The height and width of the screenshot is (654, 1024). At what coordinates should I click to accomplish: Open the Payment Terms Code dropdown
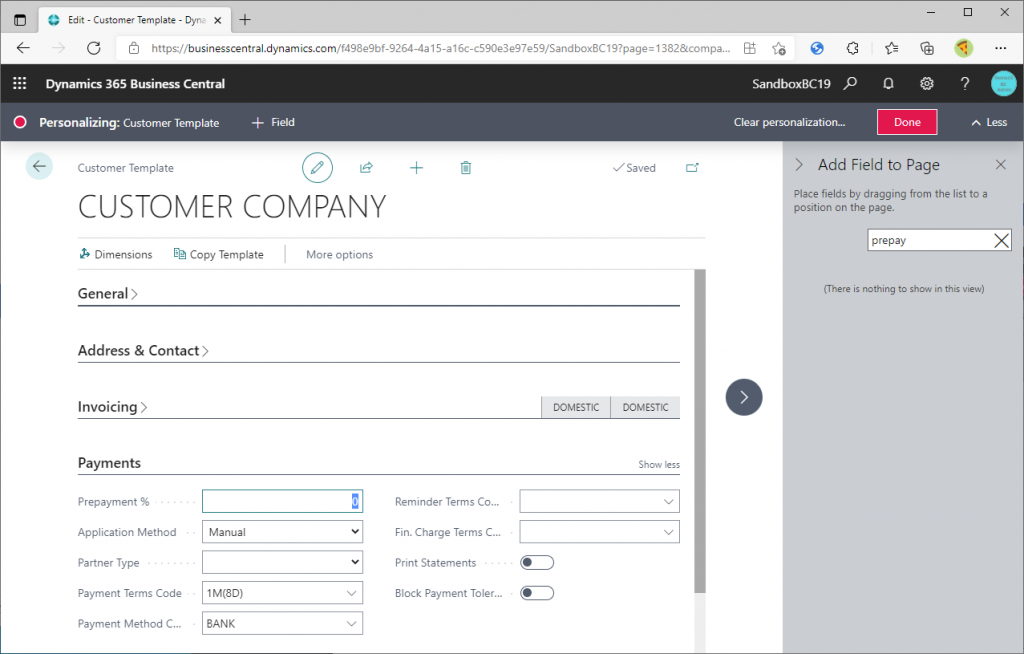pos(351,593)
